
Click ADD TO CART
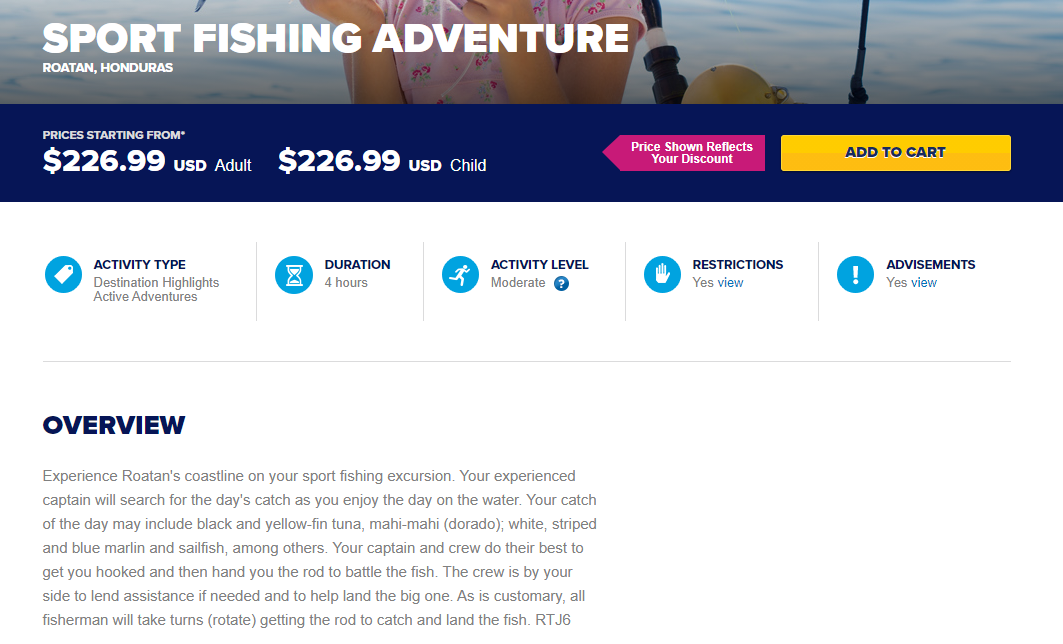[895, 152]
